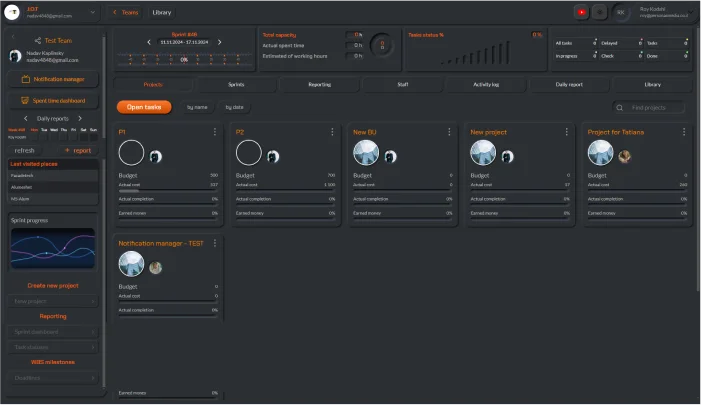This screenshot has width=701, height=405.
Task: Expand the Deadlines entry
Action: coord(53,378)
